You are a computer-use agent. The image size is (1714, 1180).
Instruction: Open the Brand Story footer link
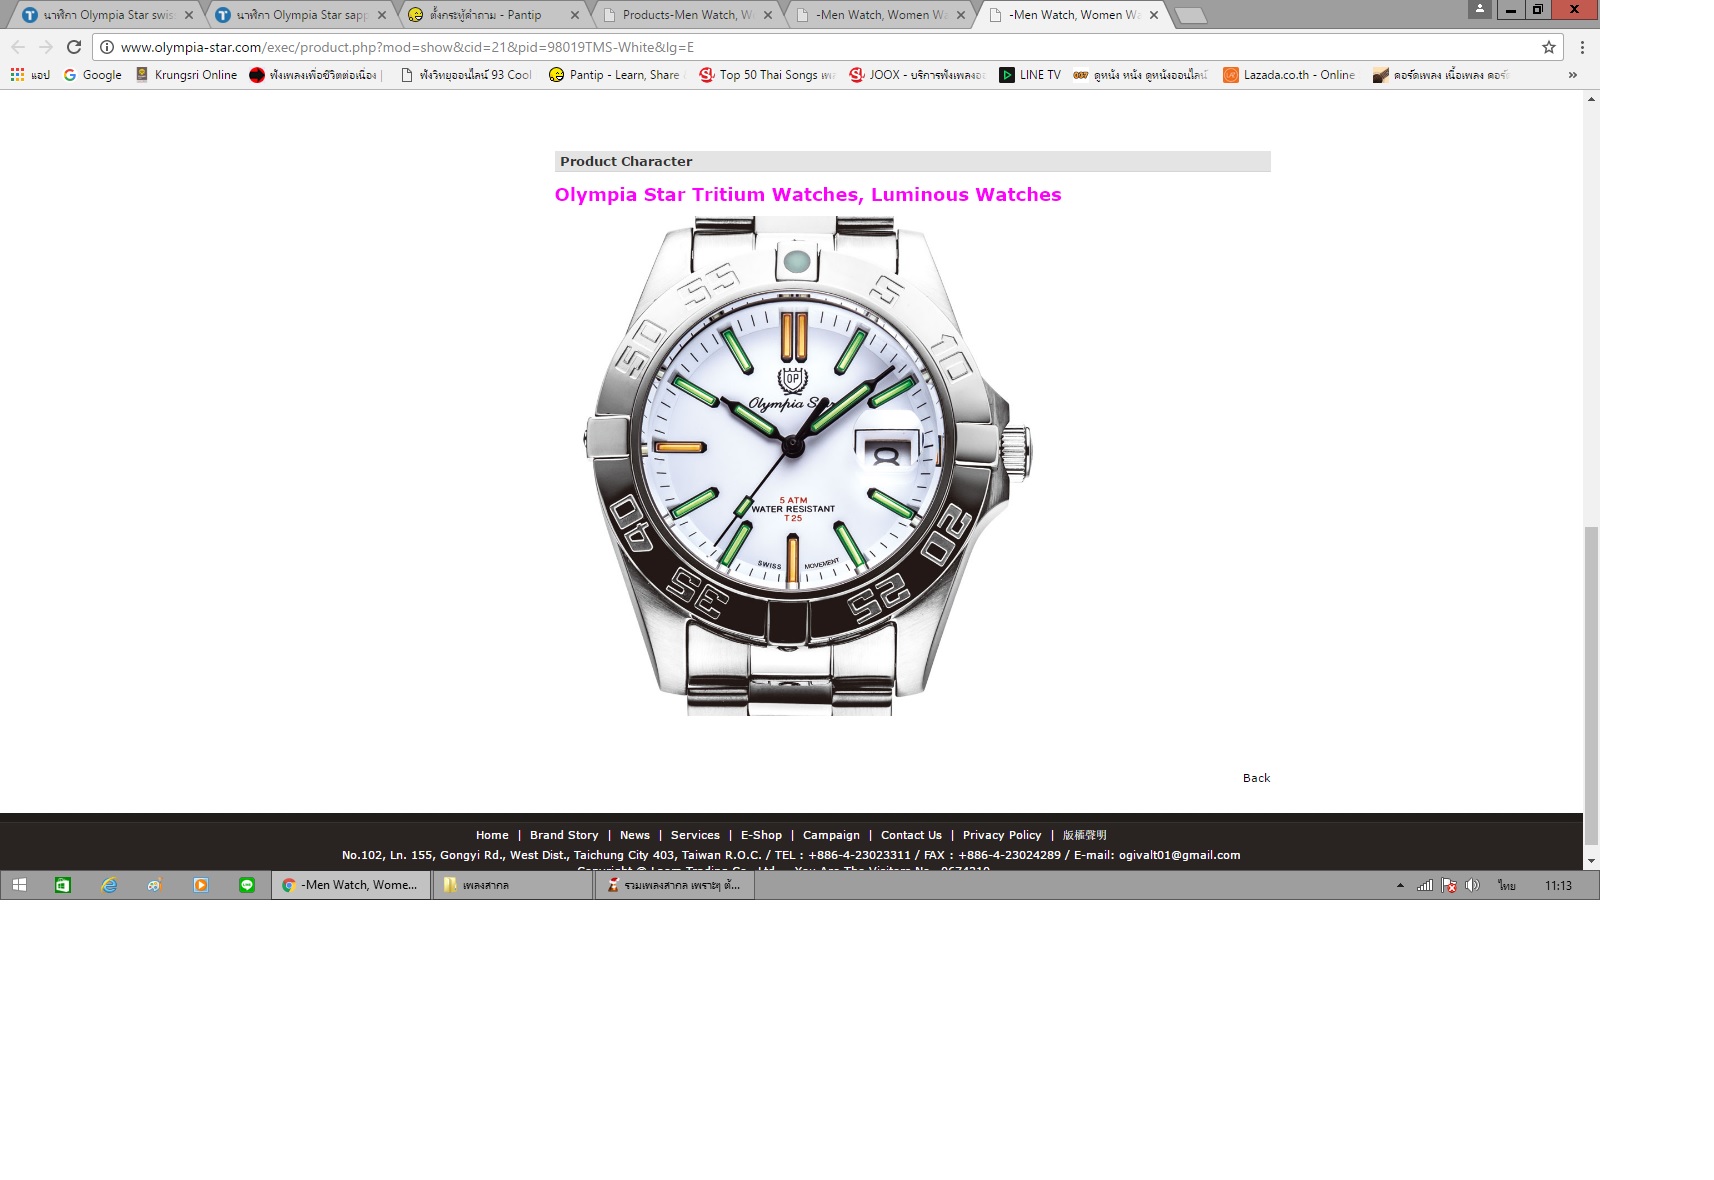click(564, 835)
